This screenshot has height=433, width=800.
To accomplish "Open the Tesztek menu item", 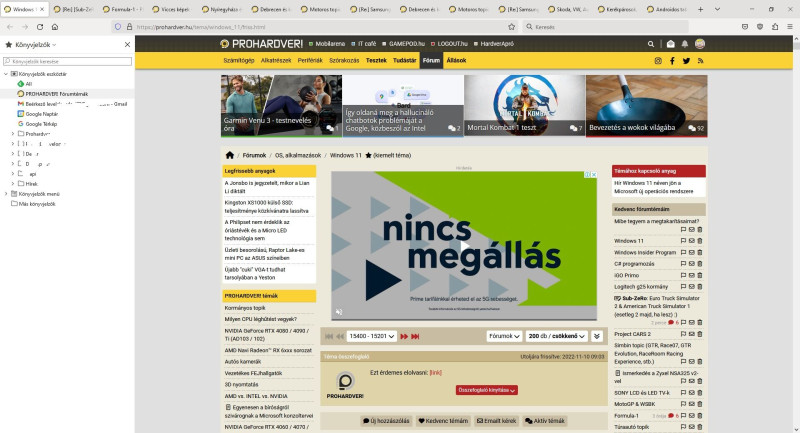I will coord(376,60).
